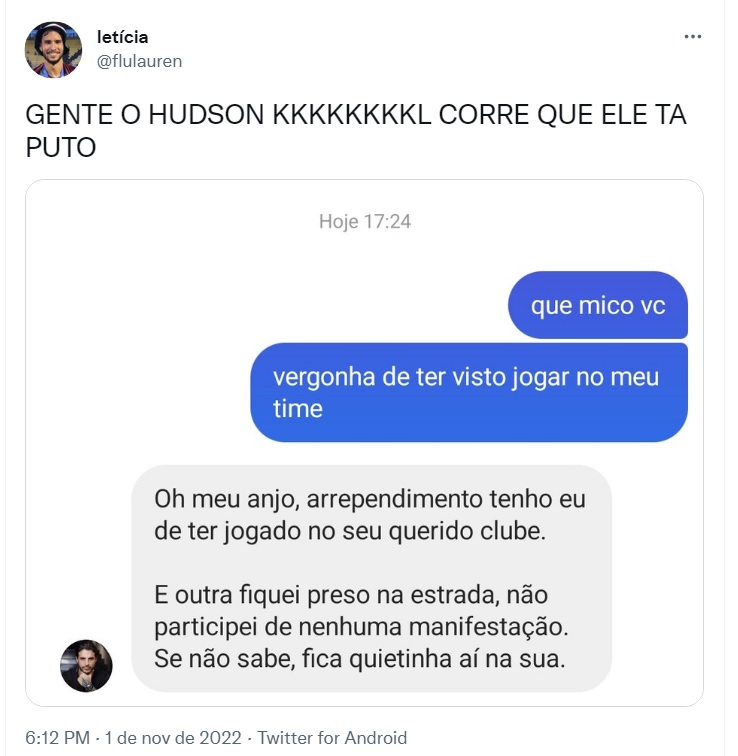Click letícia's round profile avatar
This screenshot has height=756, width=738.
point(54,49)
